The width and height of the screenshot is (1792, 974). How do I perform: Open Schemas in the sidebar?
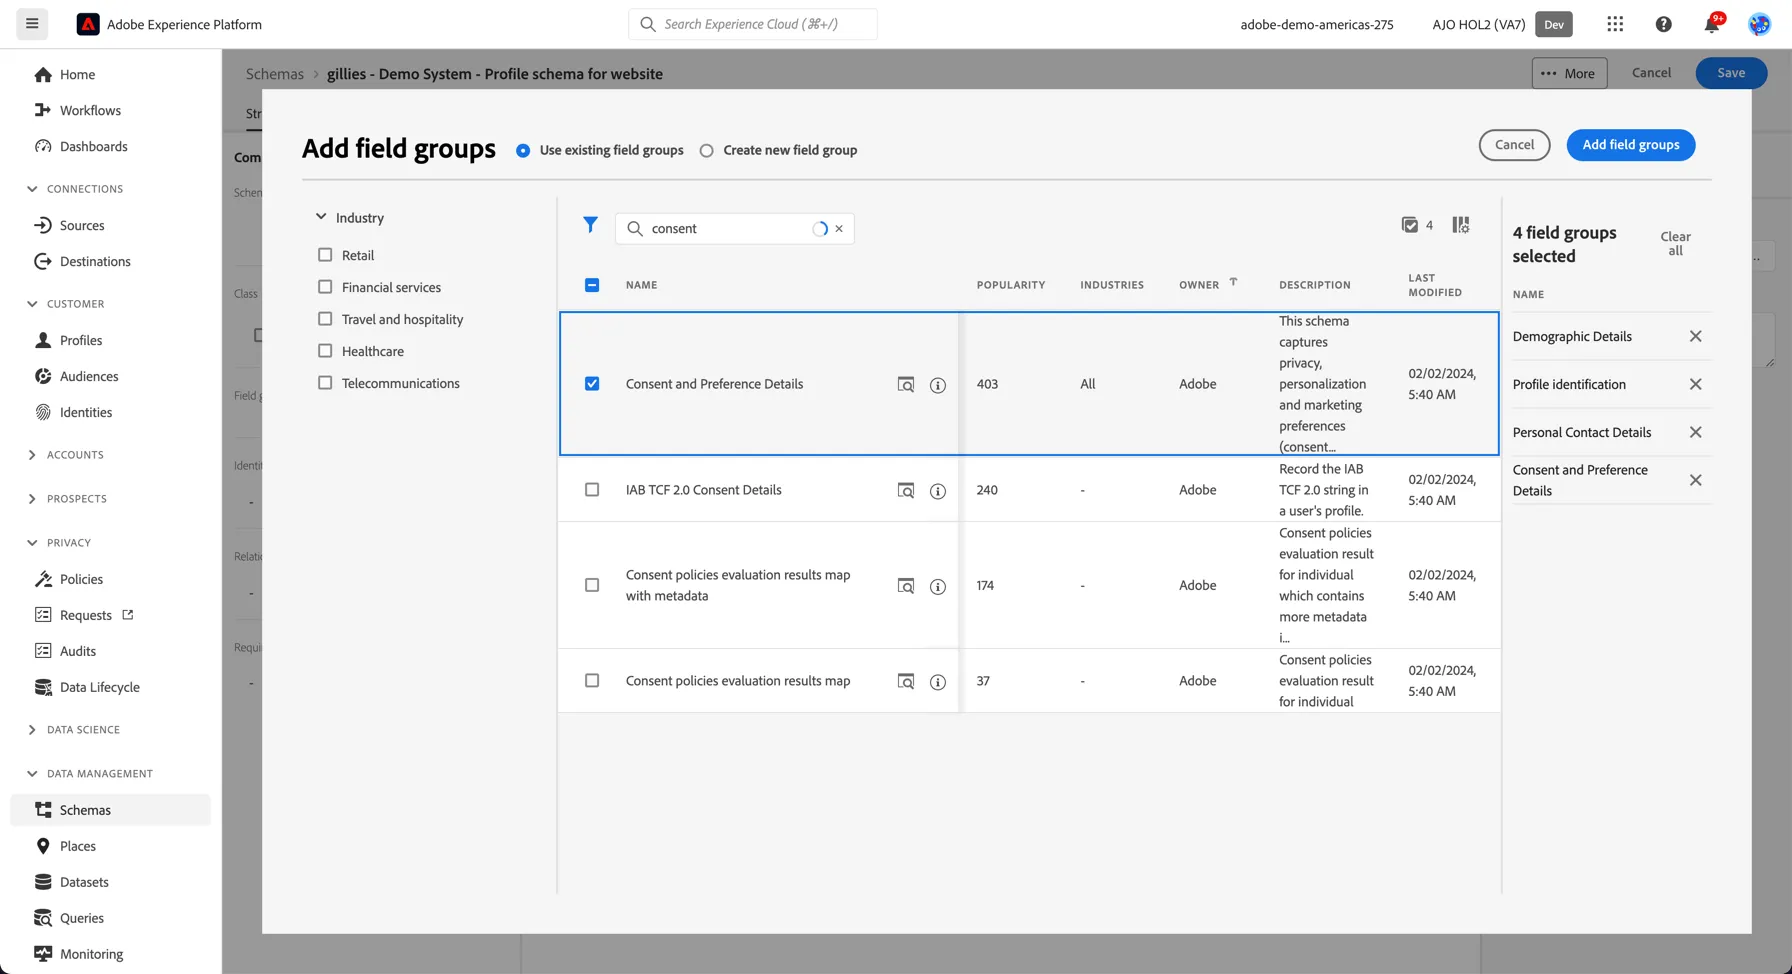coord(110,810)
